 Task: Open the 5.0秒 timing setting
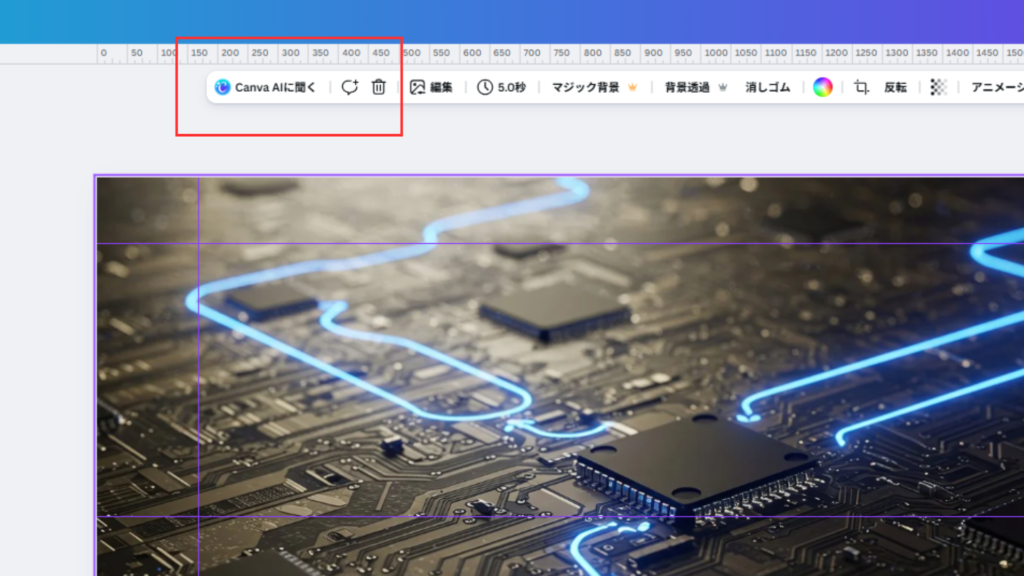501,87
